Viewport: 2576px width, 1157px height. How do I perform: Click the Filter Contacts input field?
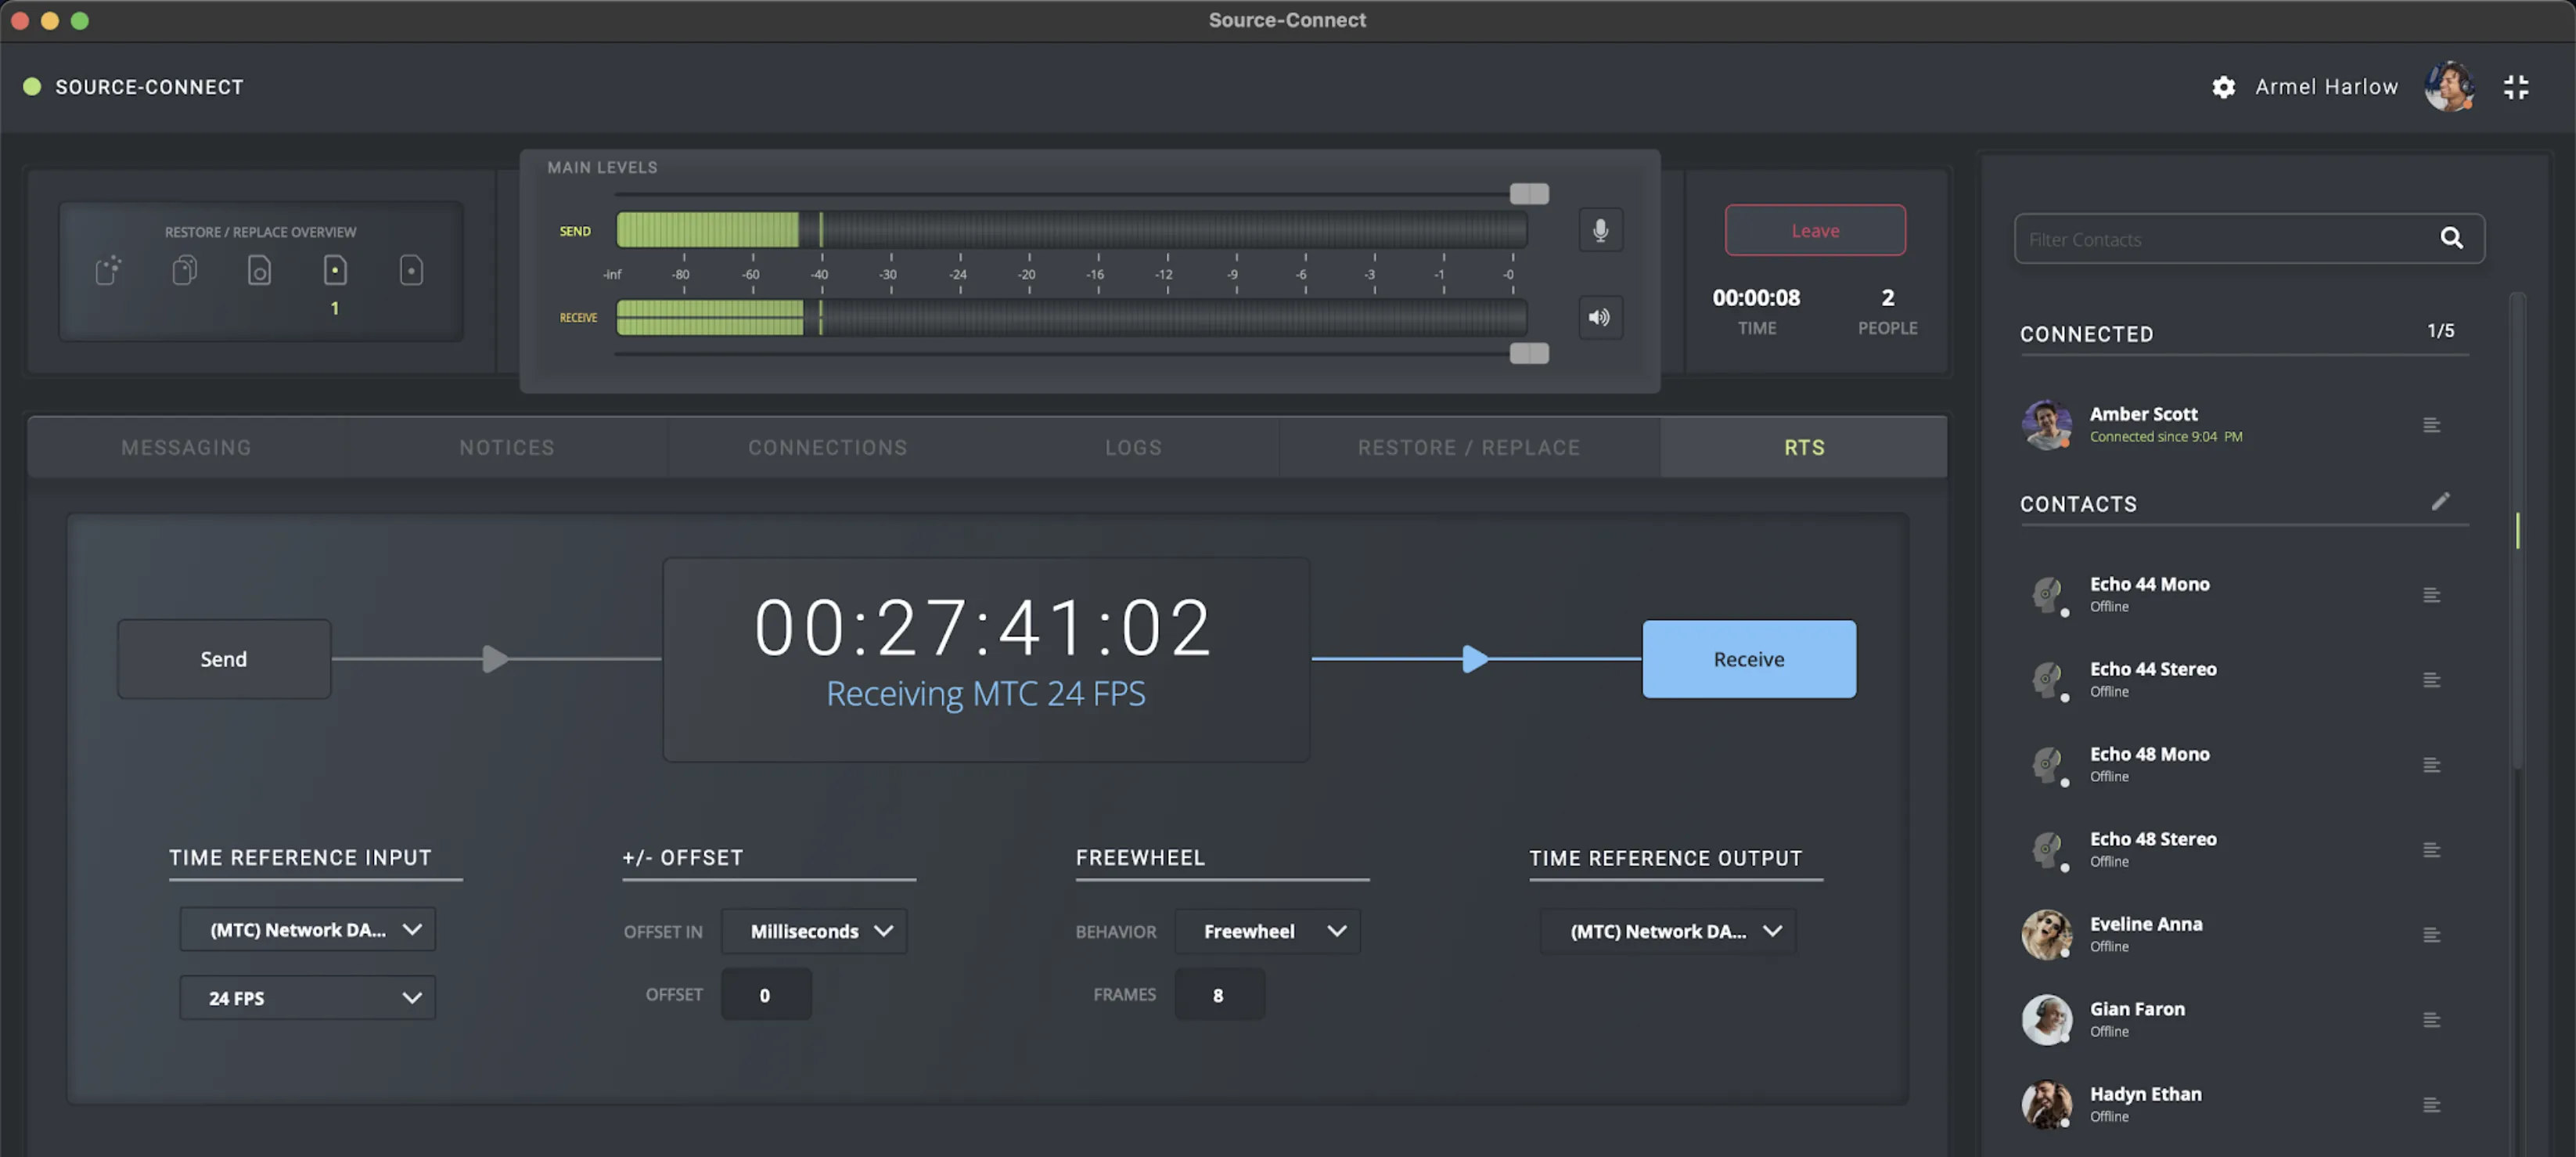coord(2249,238)
